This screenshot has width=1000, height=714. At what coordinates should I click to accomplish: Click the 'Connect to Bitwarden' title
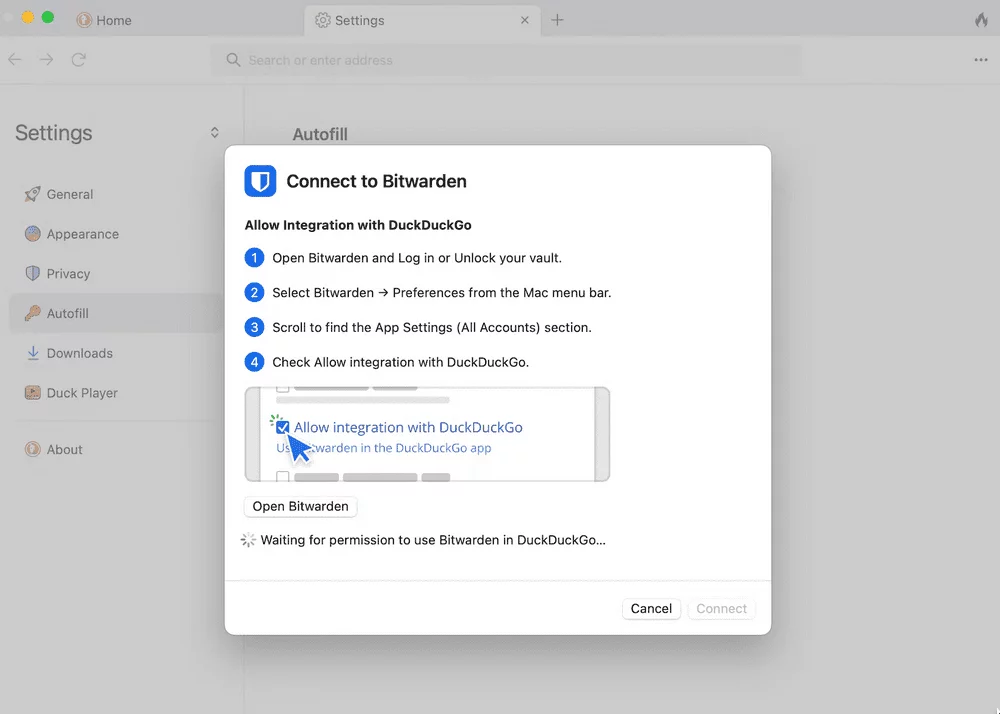pyautogui.click(x=376, y=181)
